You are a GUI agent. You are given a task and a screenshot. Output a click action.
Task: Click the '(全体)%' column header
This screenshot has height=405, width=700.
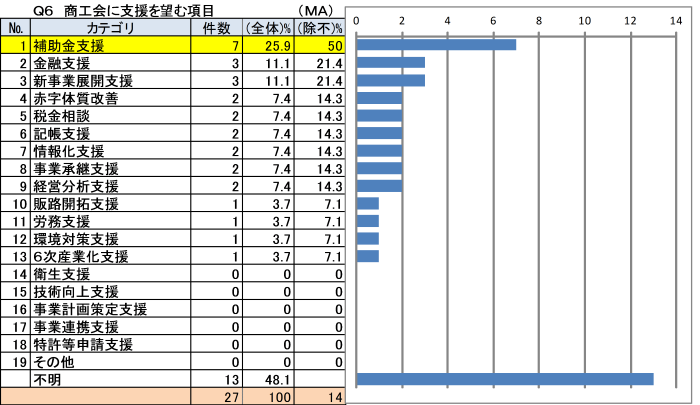[x=268, y=28]
